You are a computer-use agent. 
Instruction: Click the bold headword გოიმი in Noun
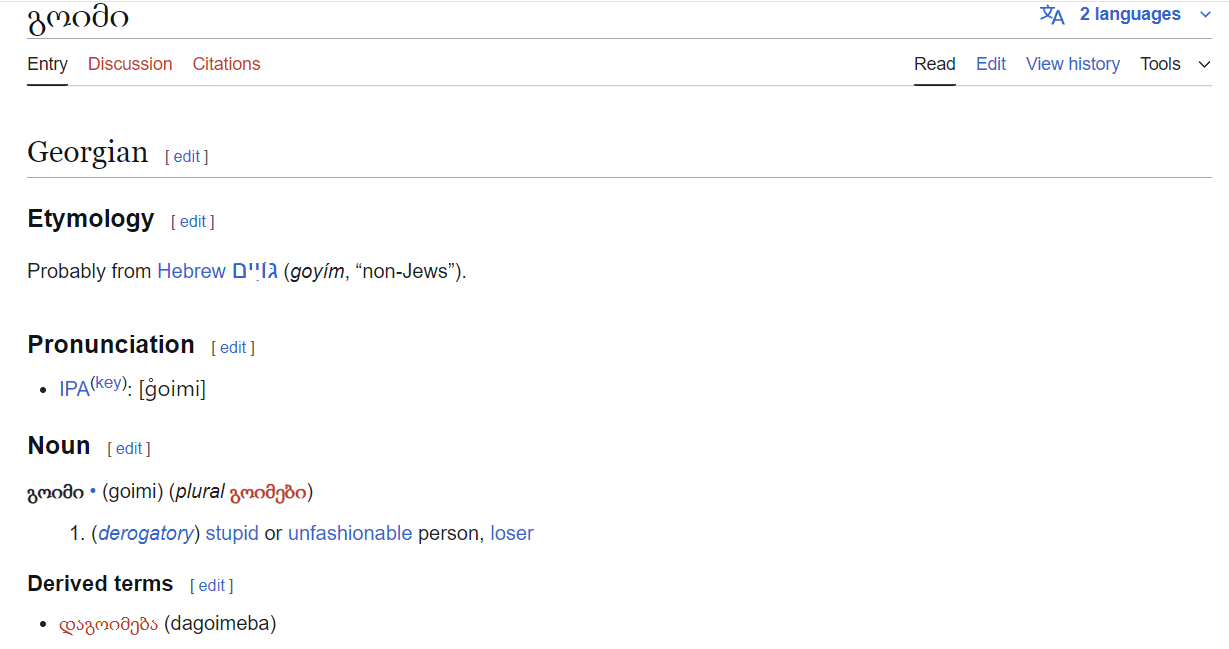(56, 492)
